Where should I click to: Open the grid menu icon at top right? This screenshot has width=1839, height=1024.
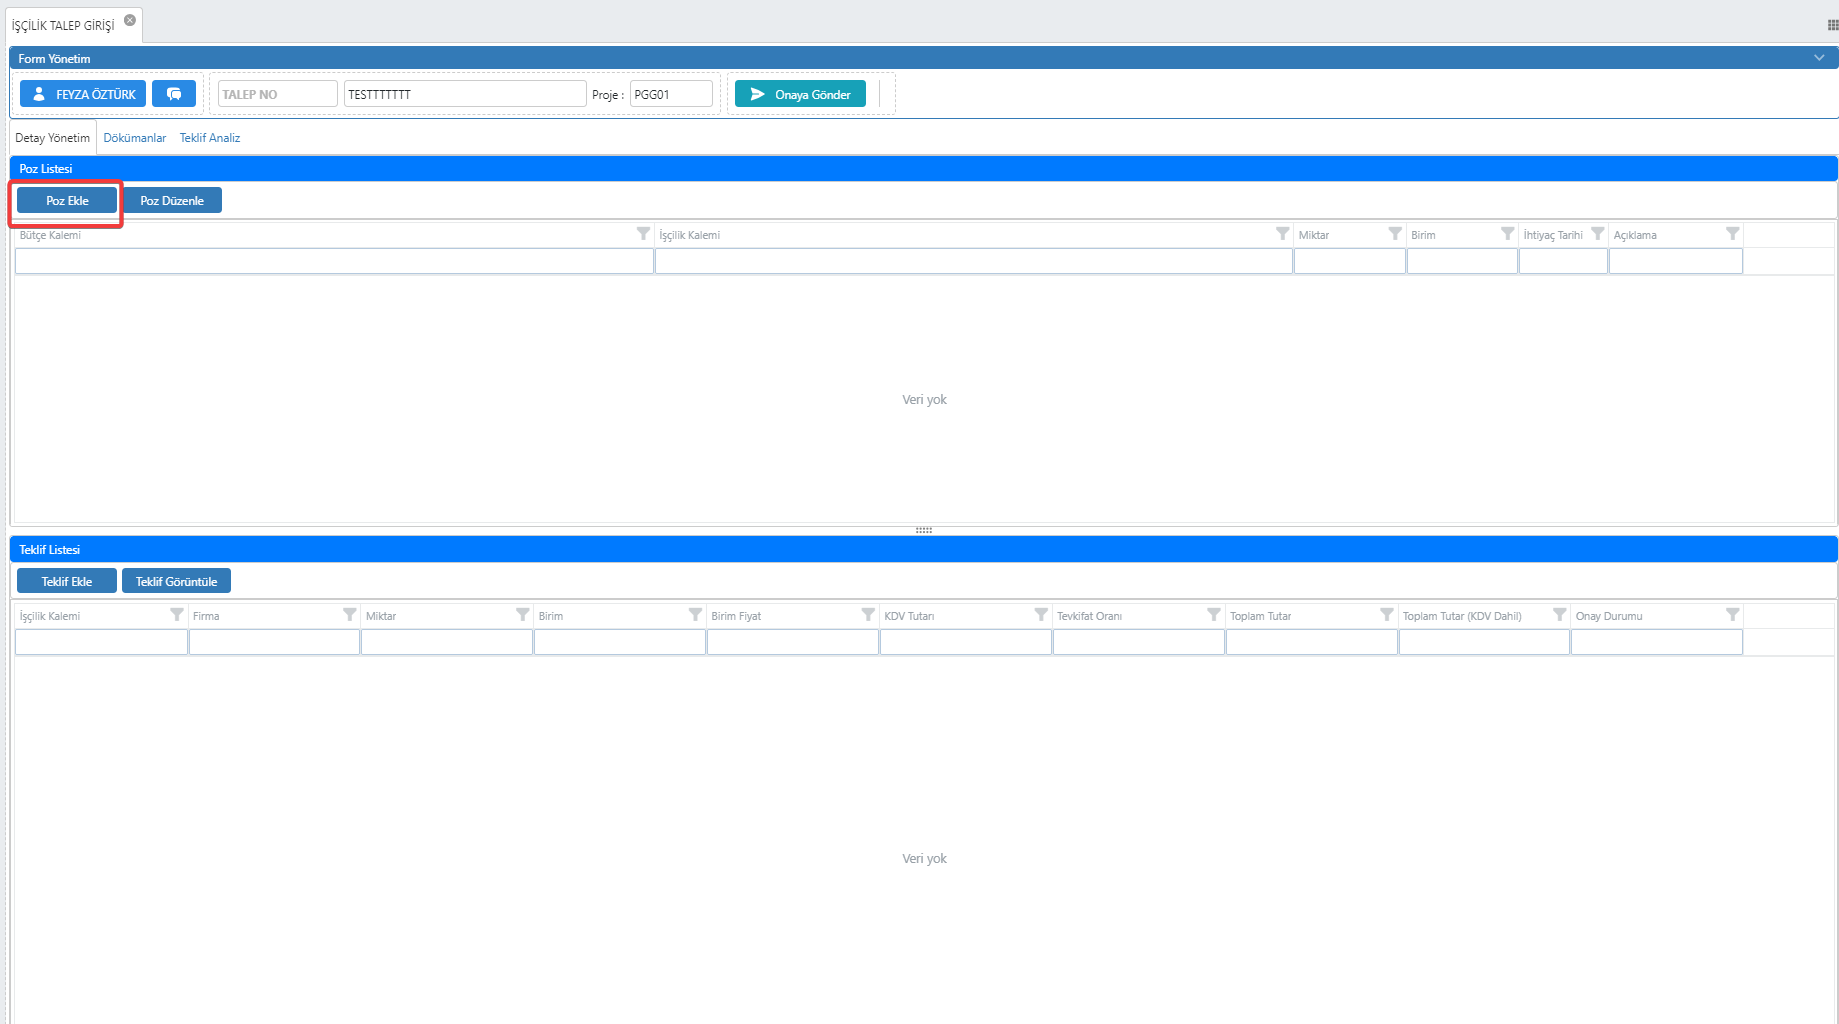point(1832,25)
